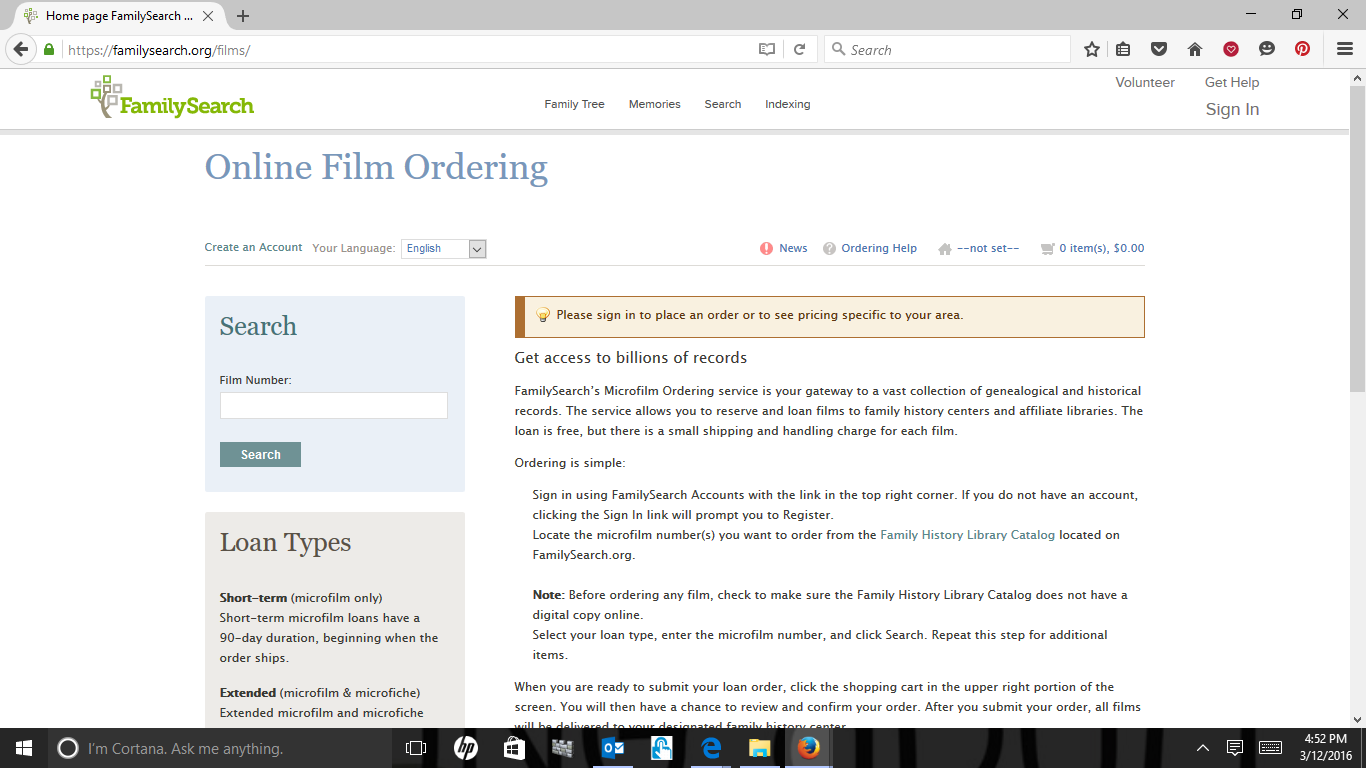The image size is (1366, 768).
Task: Click the Loan Types heading
Action: click(285, 542)
